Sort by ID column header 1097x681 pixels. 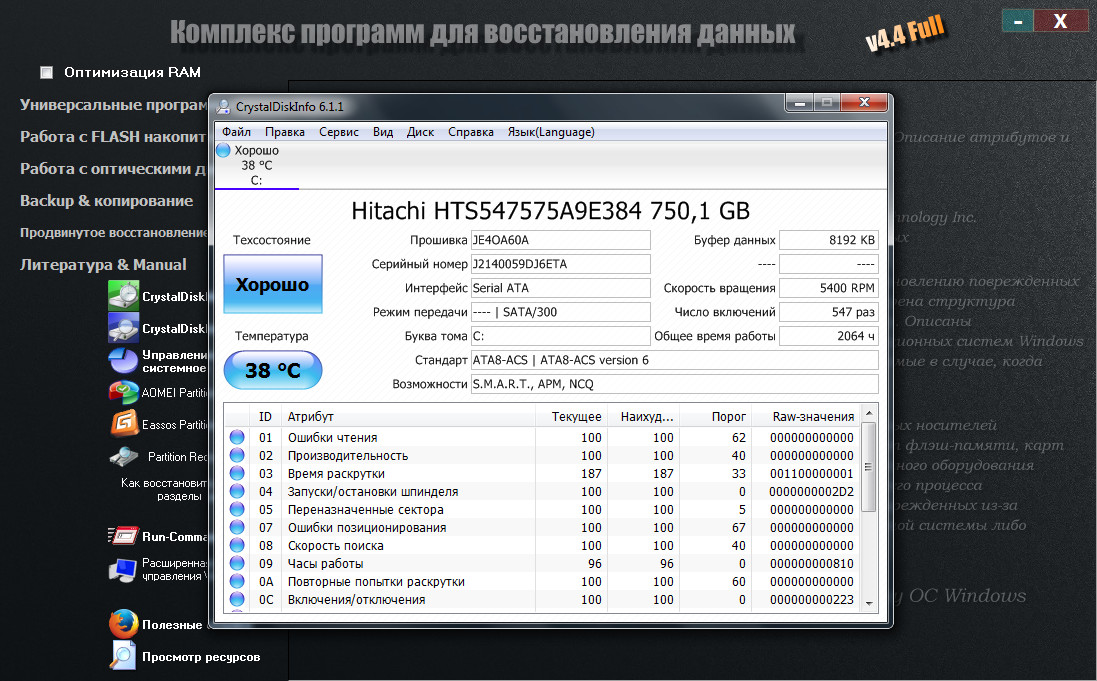point(265,416)
